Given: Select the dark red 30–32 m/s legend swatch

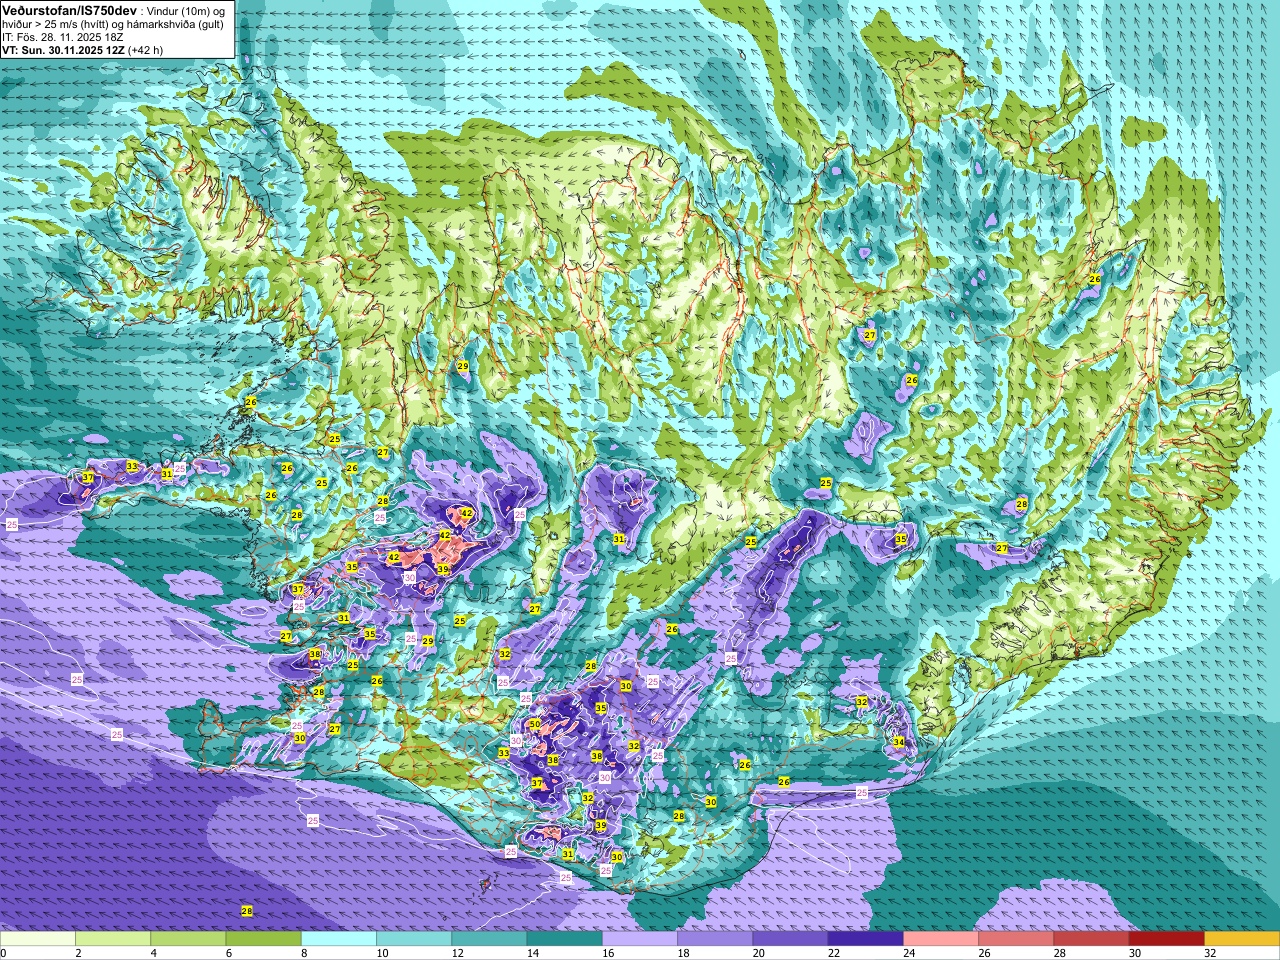Looking at the screenshot, I should click(x=1166, y=939).
